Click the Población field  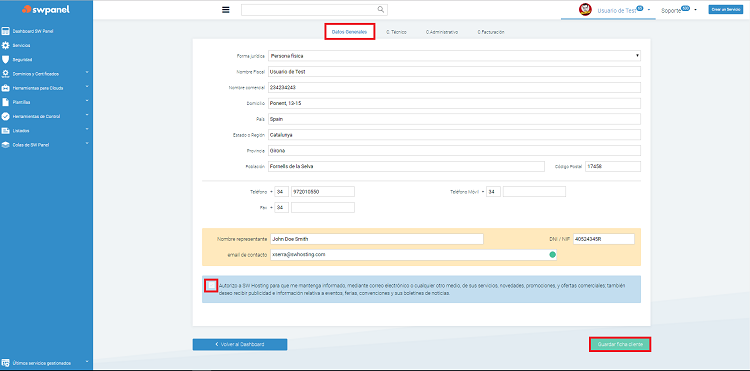pos(406,166)
